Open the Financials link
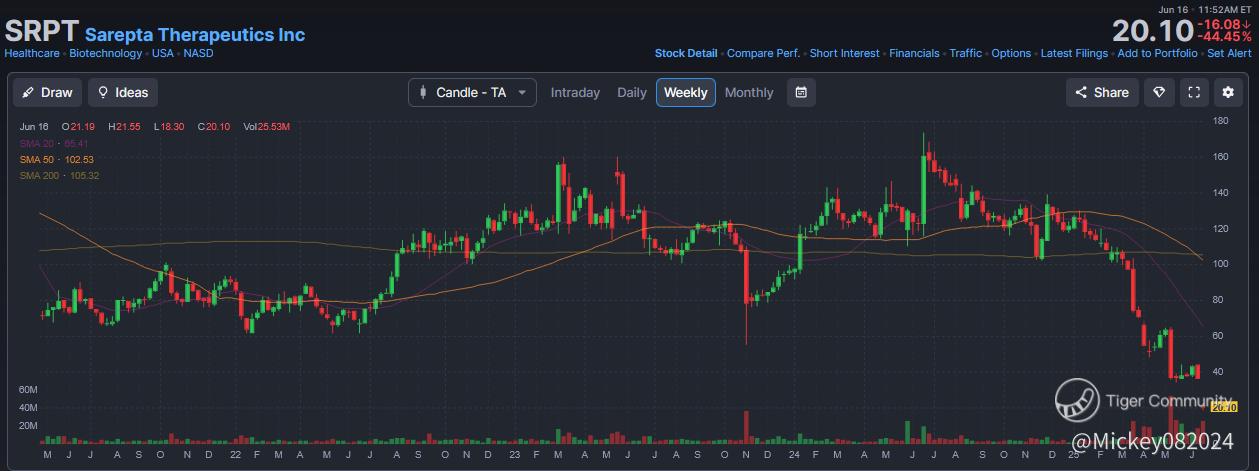1259x471 pixels. (914, 53)
